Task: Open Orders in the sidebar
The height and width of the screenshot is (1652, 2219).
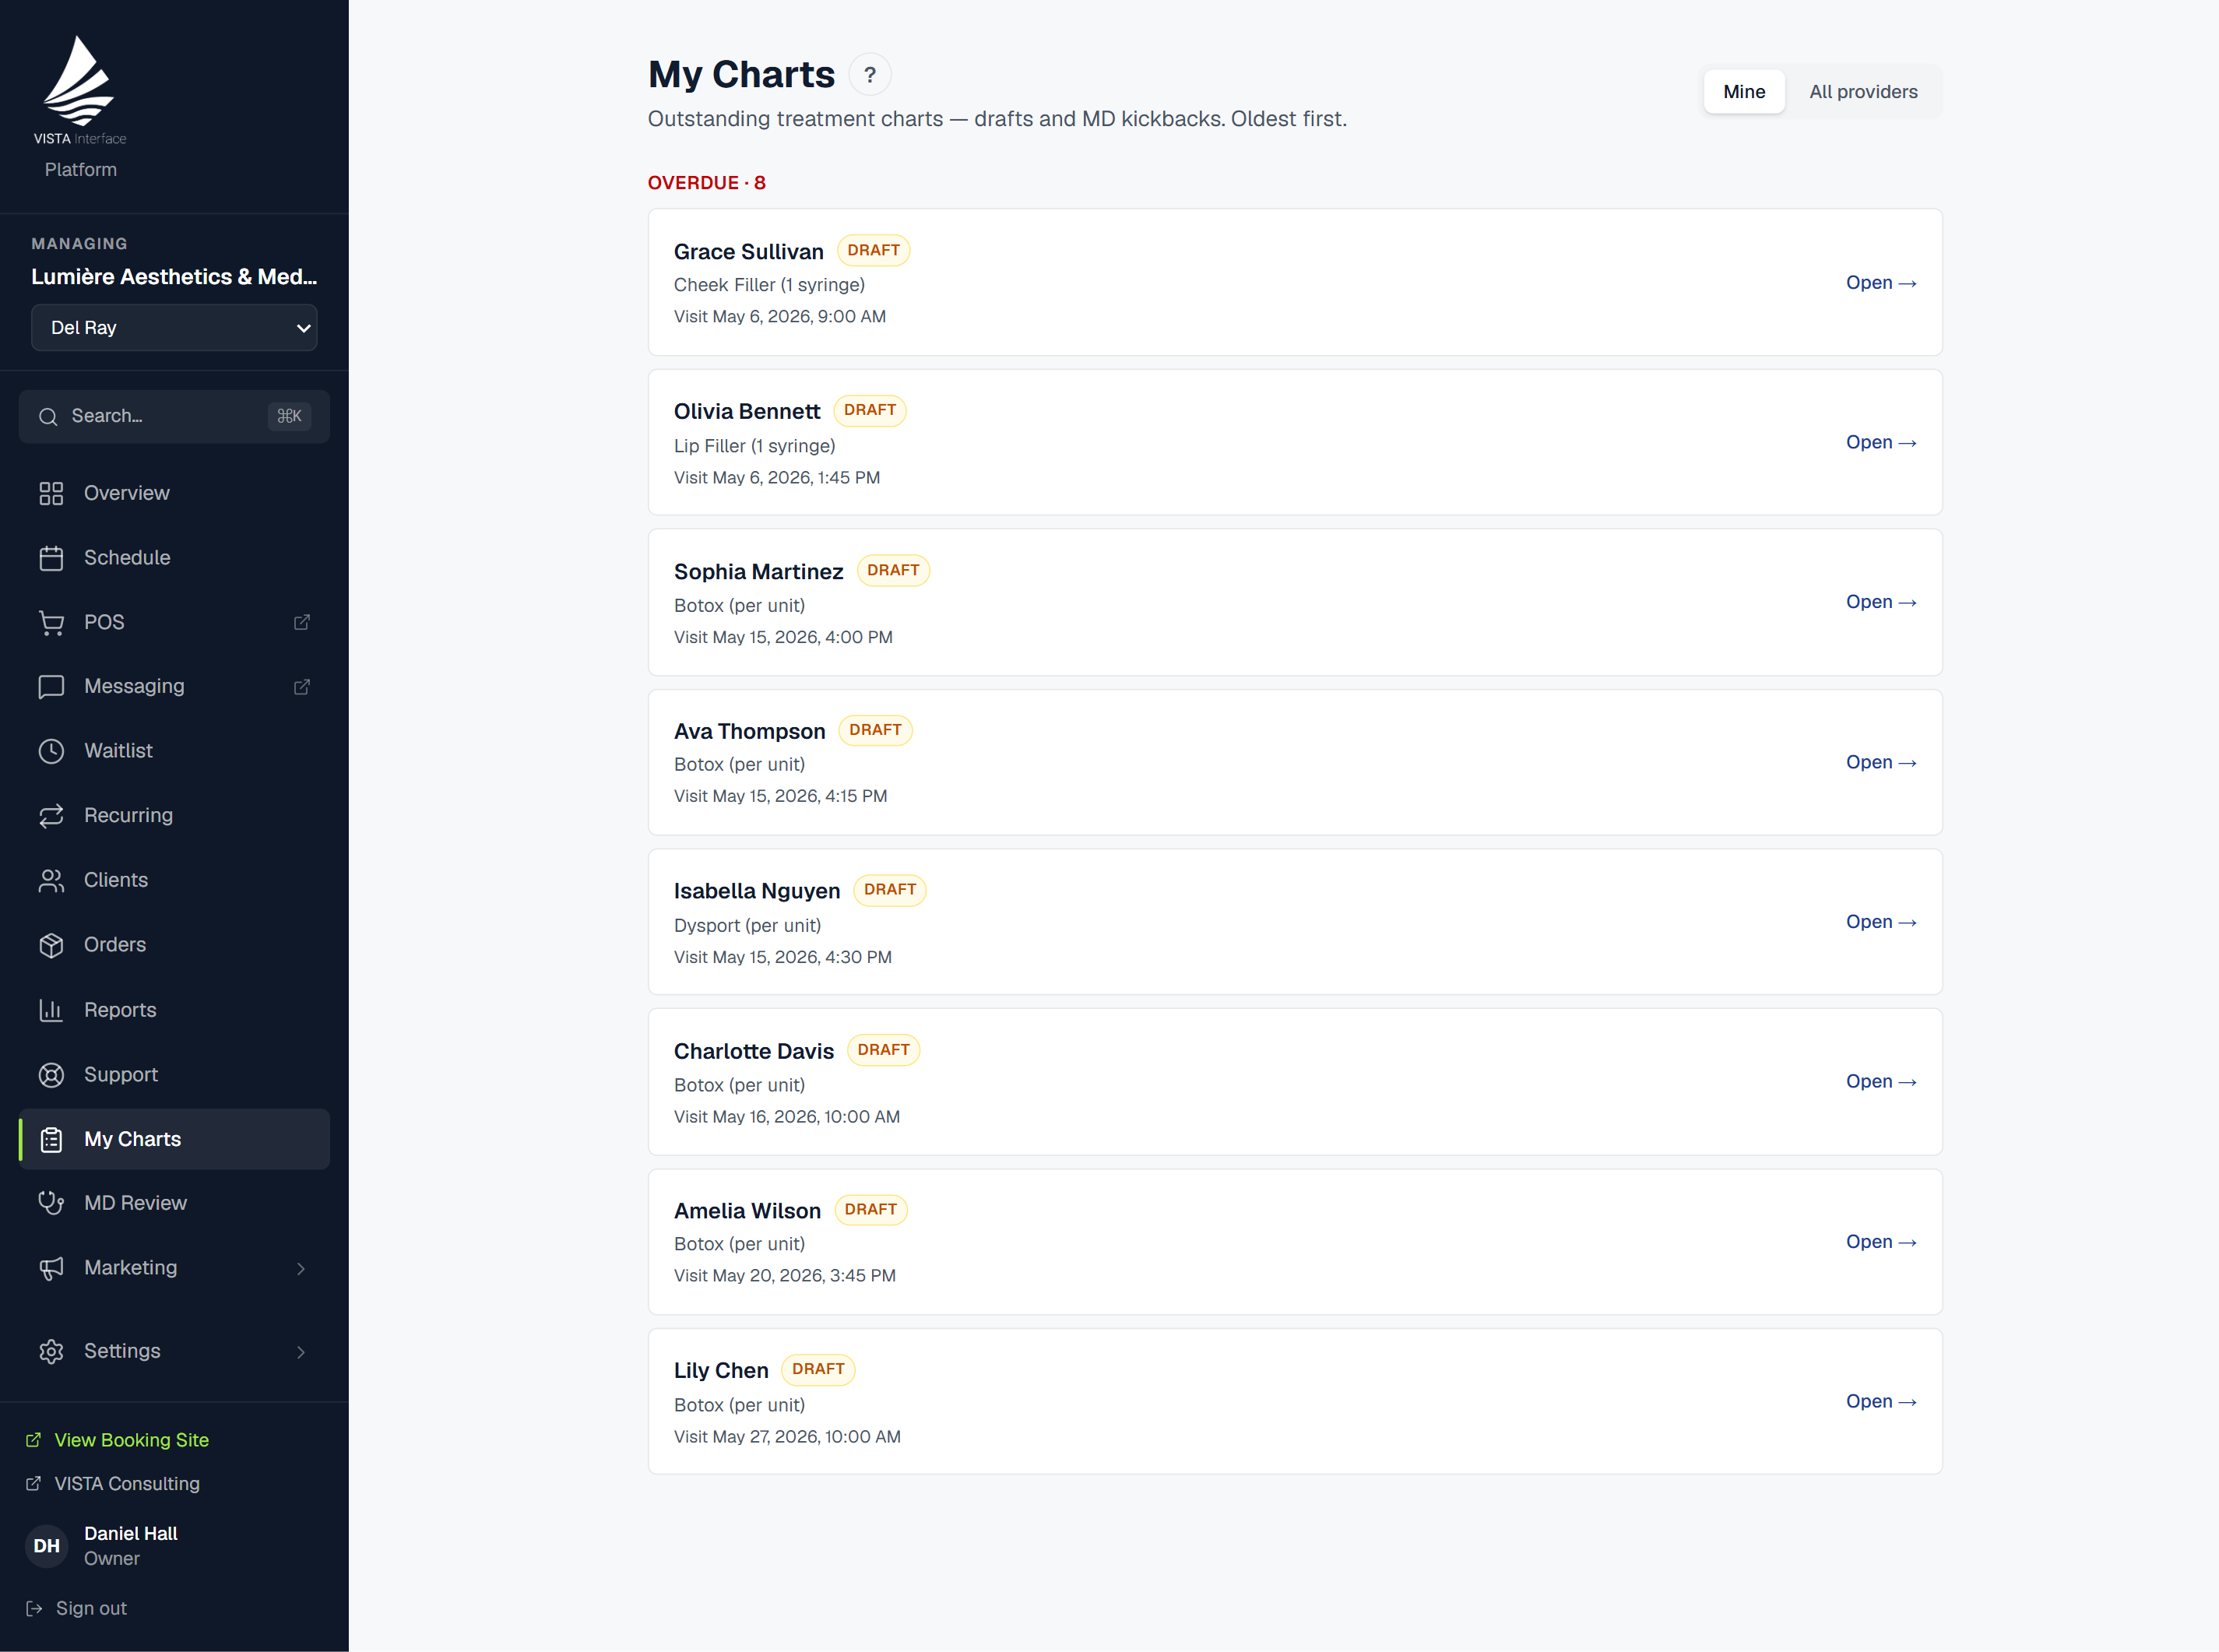Action: 174,945
